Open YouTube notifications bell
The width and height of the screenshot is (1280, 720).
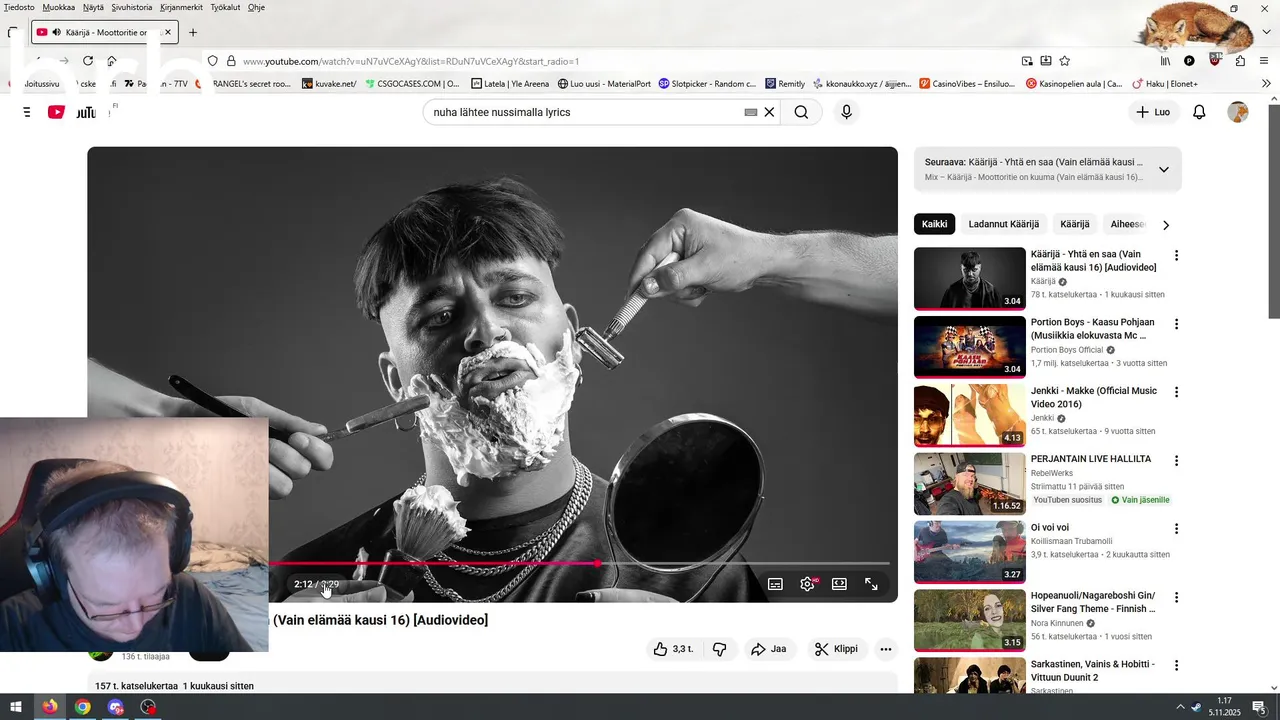tap(1199, 112)
